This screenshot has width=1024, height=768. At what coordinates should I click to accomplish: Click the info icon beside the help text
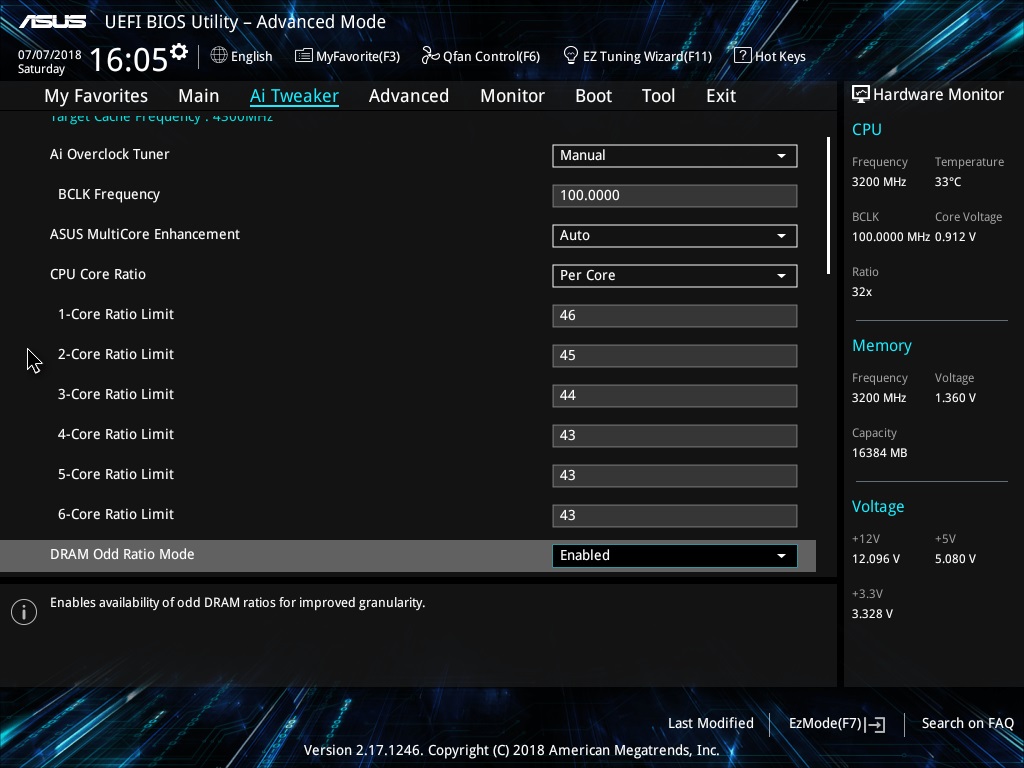[24, 612]
